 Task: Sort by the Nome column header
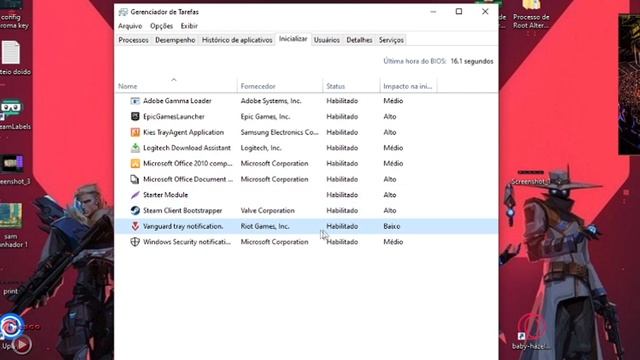tap(128, 86)
